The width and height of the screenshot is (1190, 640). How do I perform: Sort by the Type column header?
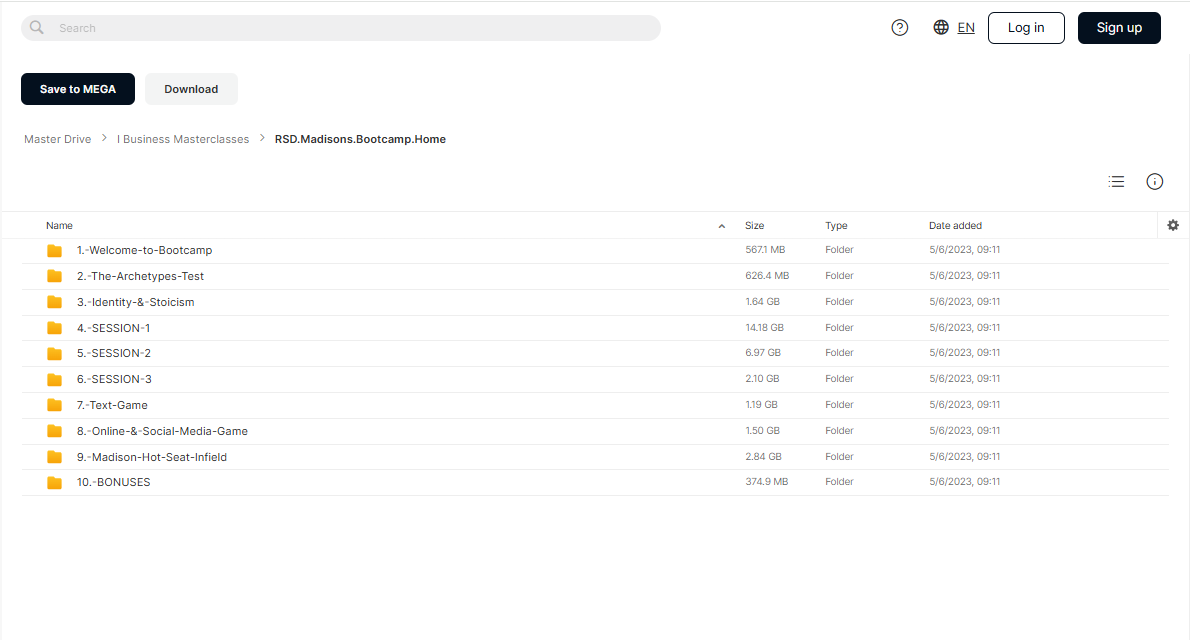(x=836, y=225)
